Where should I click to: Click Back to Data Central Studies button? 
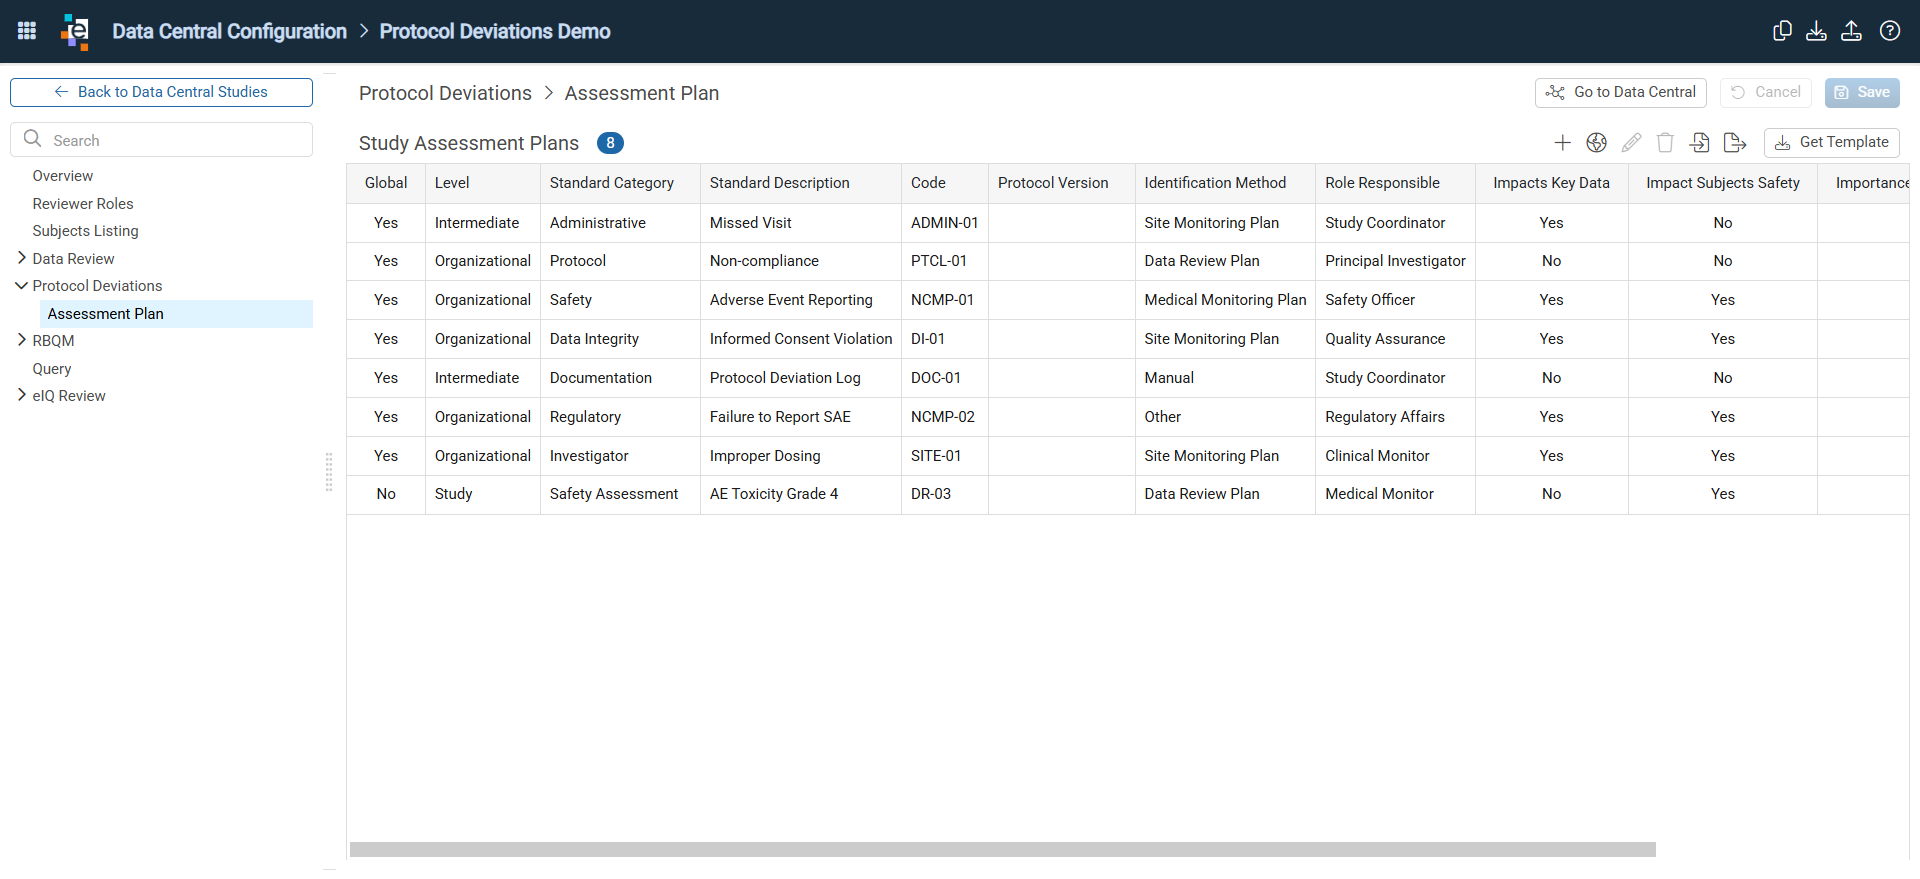(x=161, y=92)
